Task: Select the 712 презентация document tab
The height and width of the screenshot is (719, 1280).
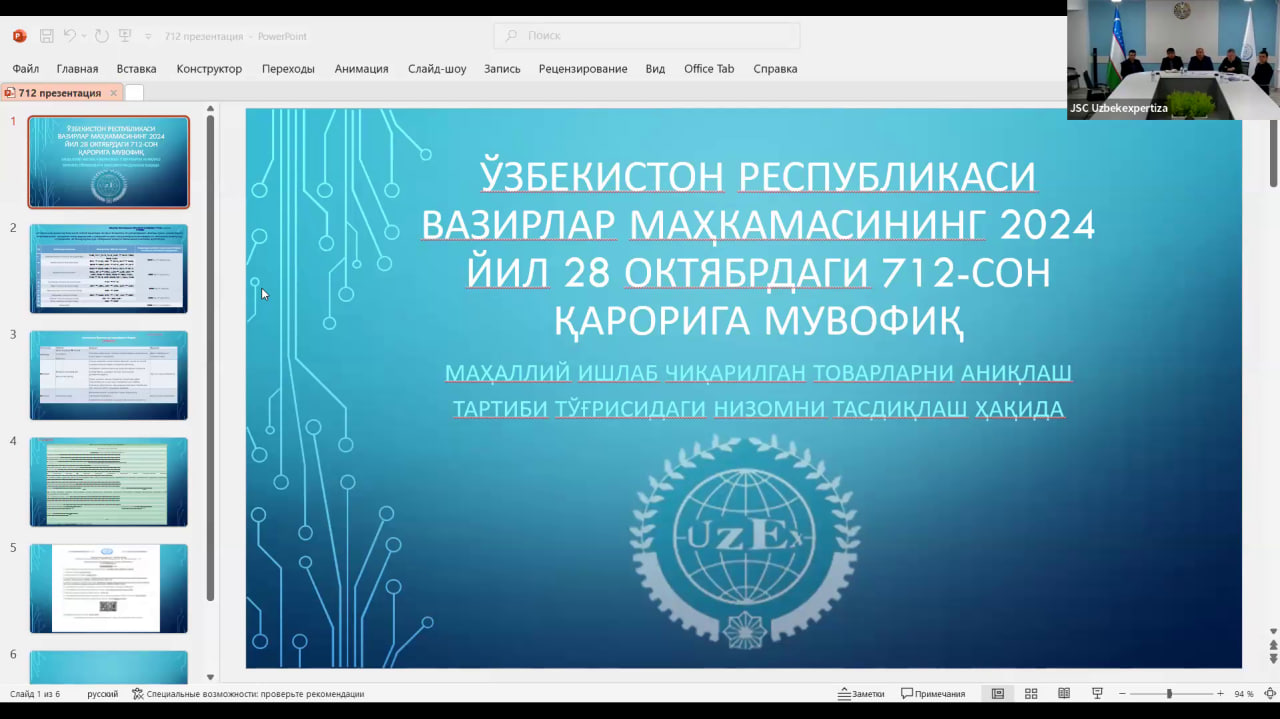Action: tap(61, 93)
